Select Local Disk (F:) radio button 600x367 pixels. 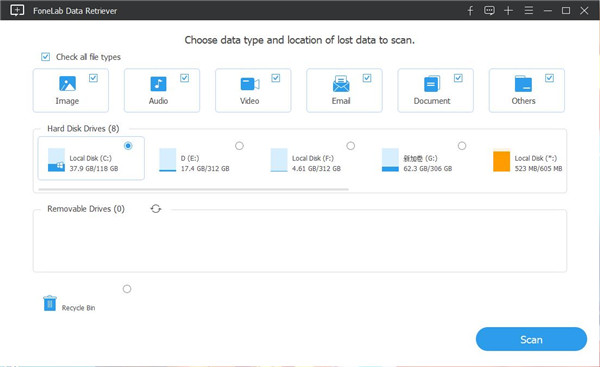pos(351,146)
